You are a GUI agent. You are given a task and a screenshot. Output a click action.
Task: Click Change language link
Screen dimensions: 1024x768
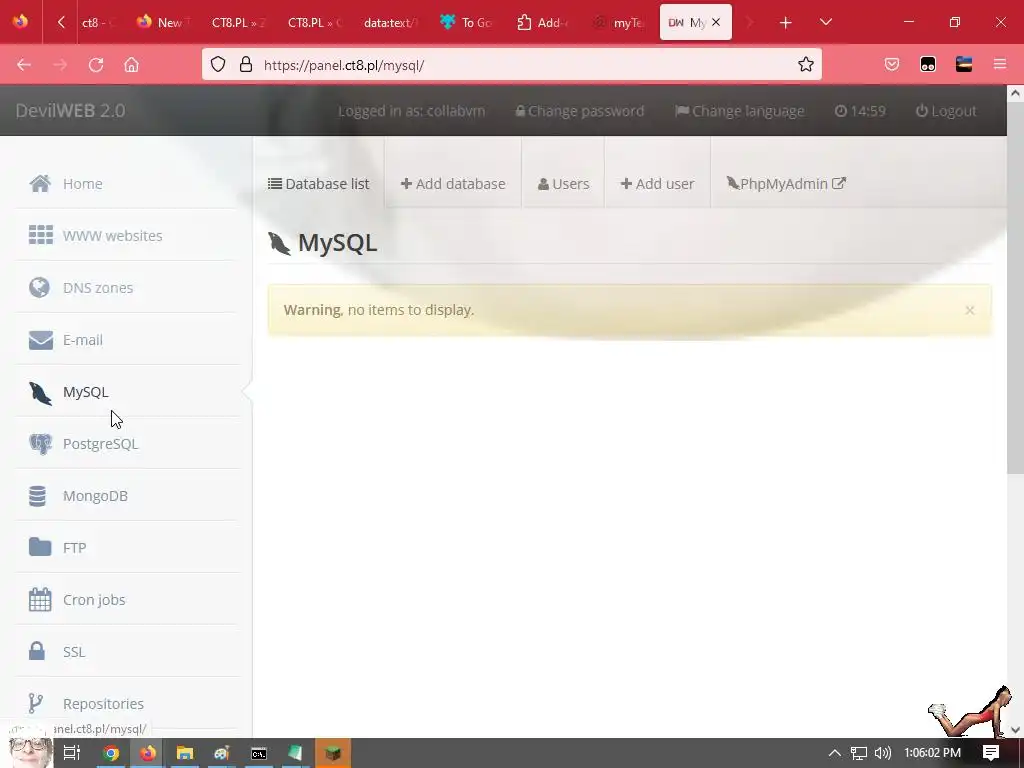[x=739, y=111]
